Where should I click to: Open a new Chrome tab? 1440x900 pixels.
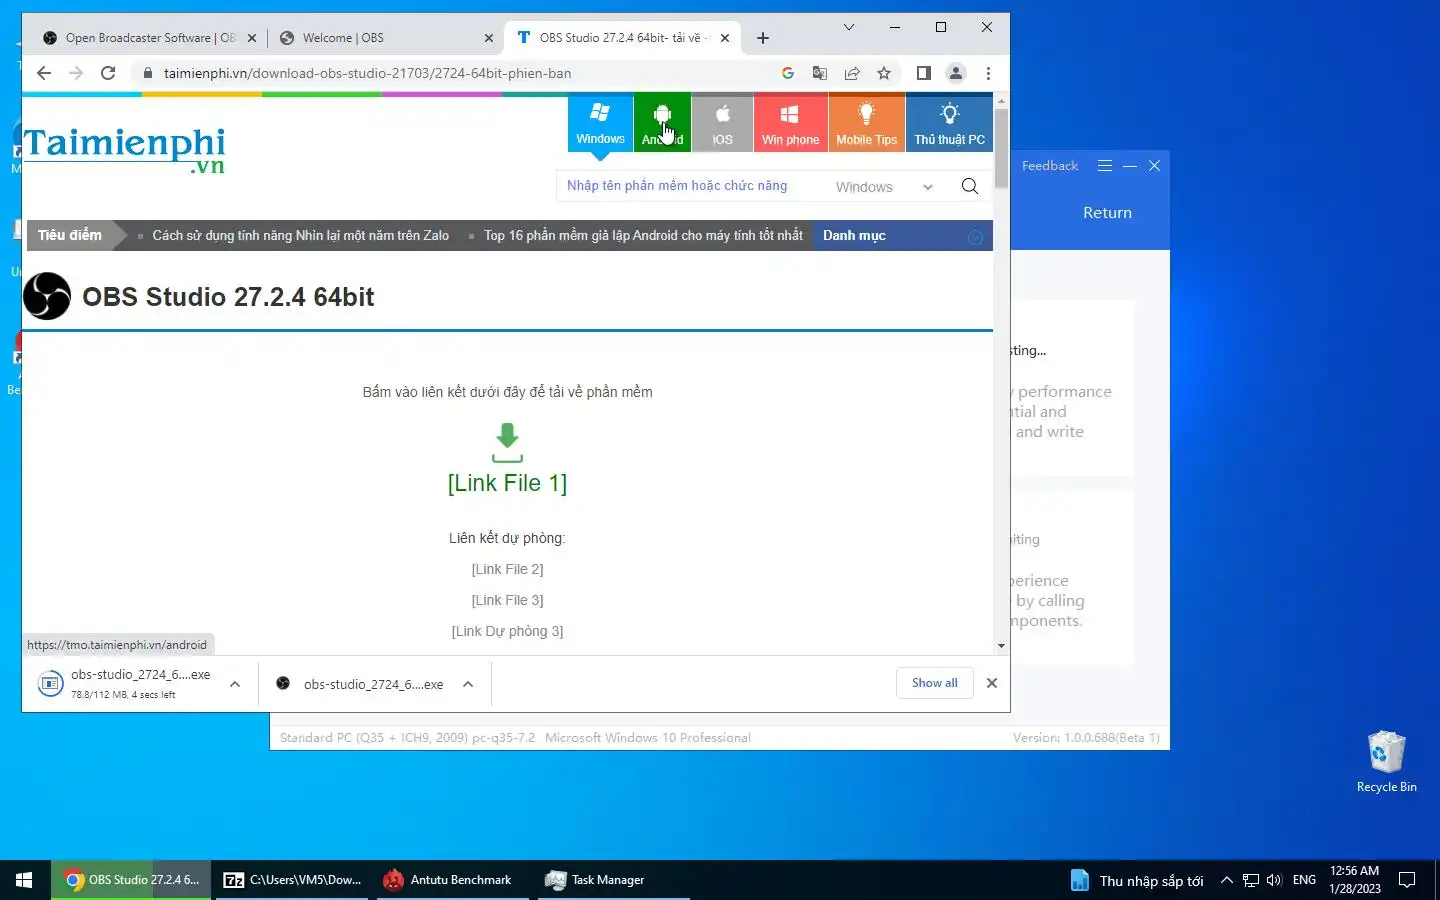[x=763, y=38]
